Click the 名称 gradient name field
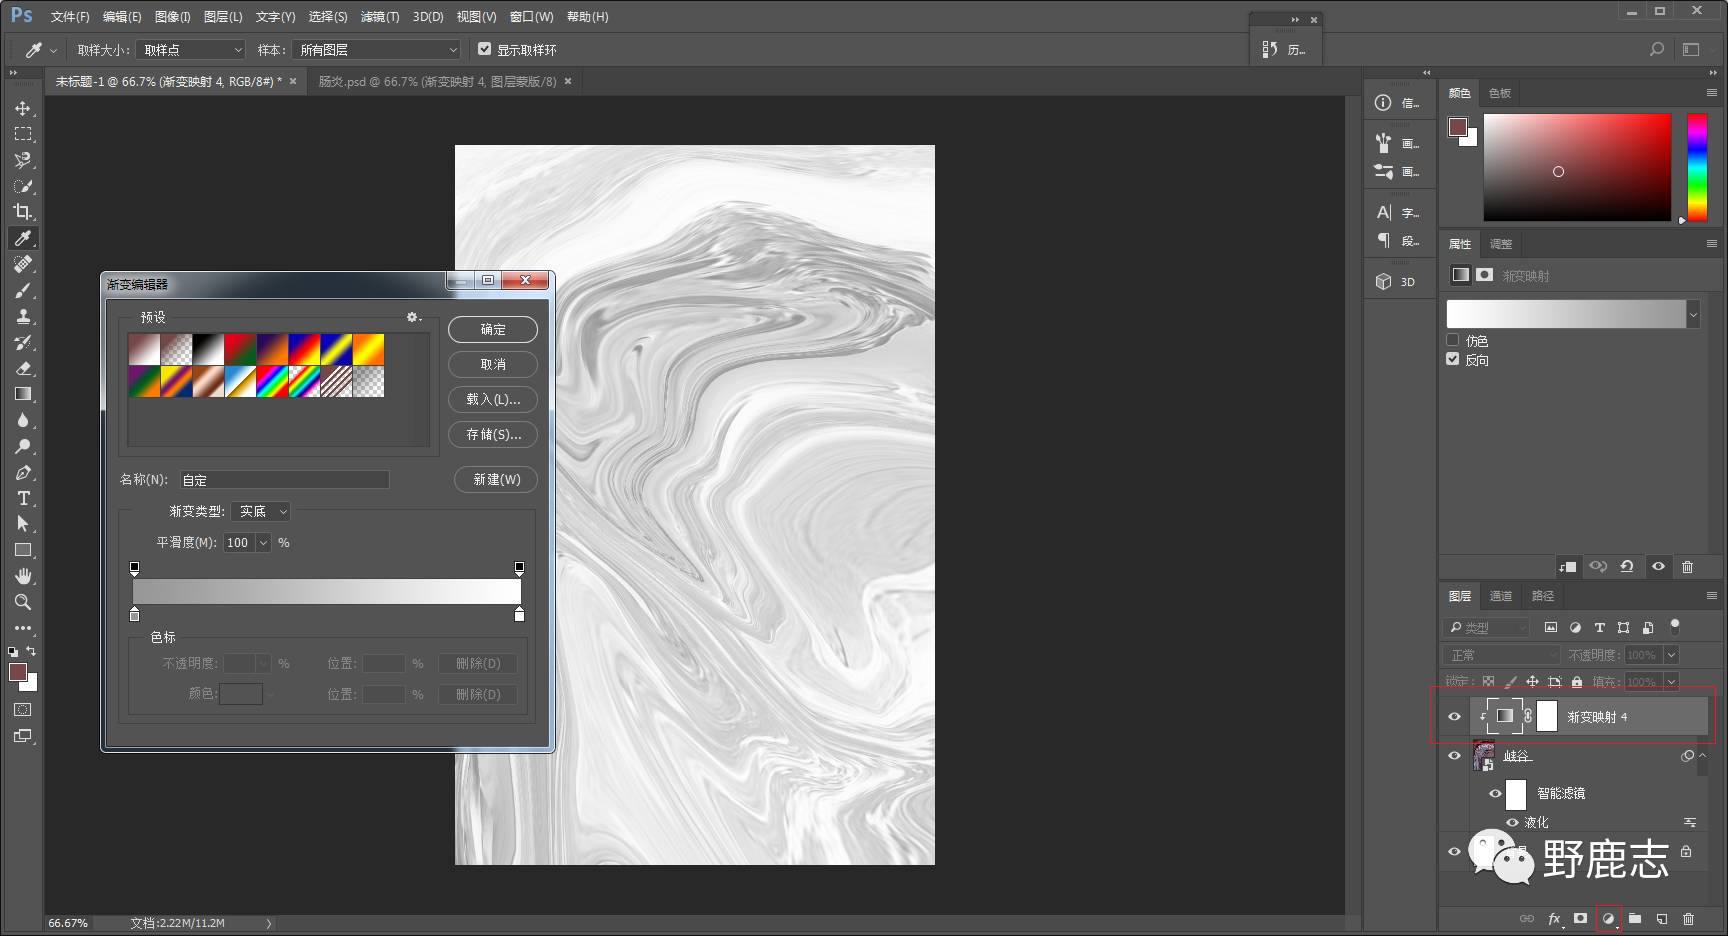The image size is (1728, 936). pos(285,480)
